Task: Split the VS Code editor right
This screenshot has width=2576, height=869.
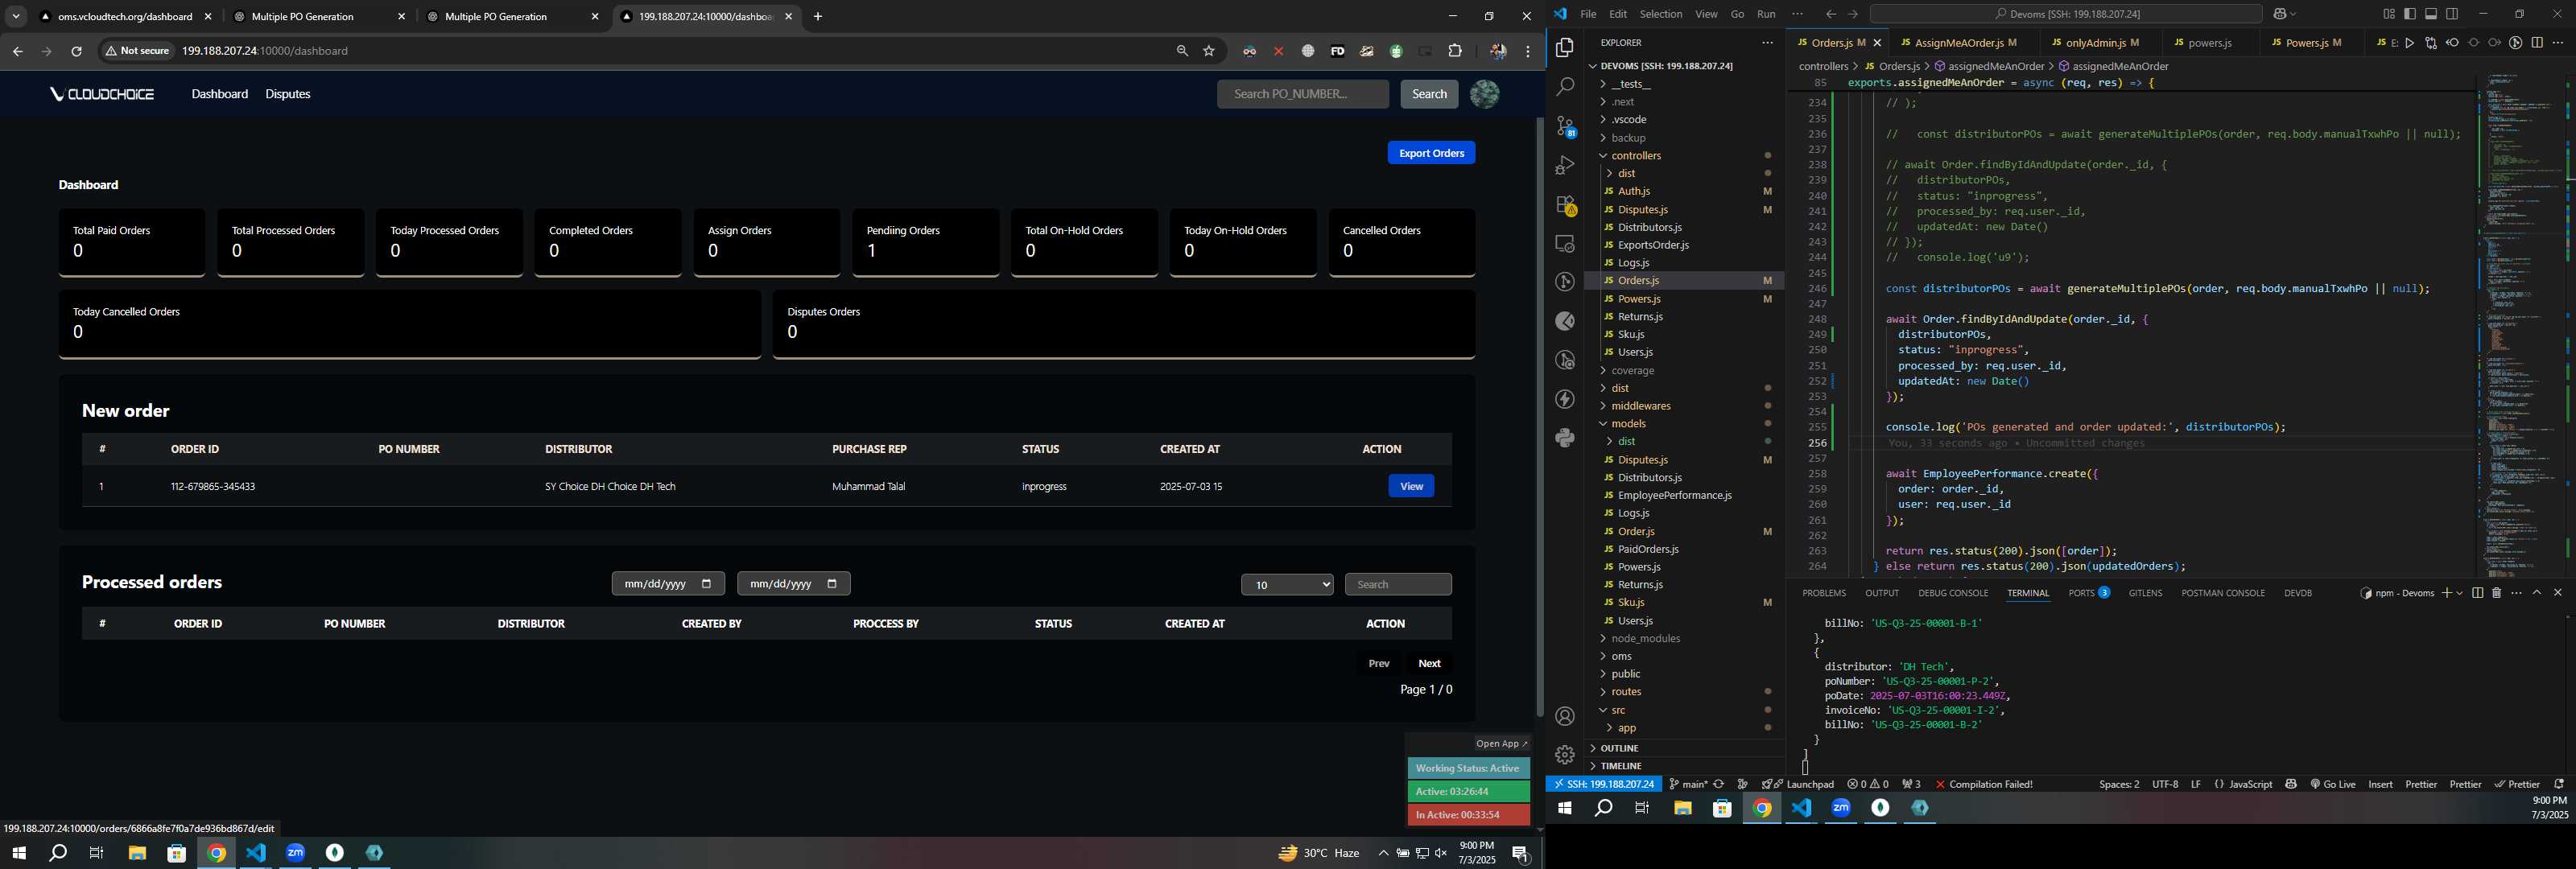Action: 2537,43
